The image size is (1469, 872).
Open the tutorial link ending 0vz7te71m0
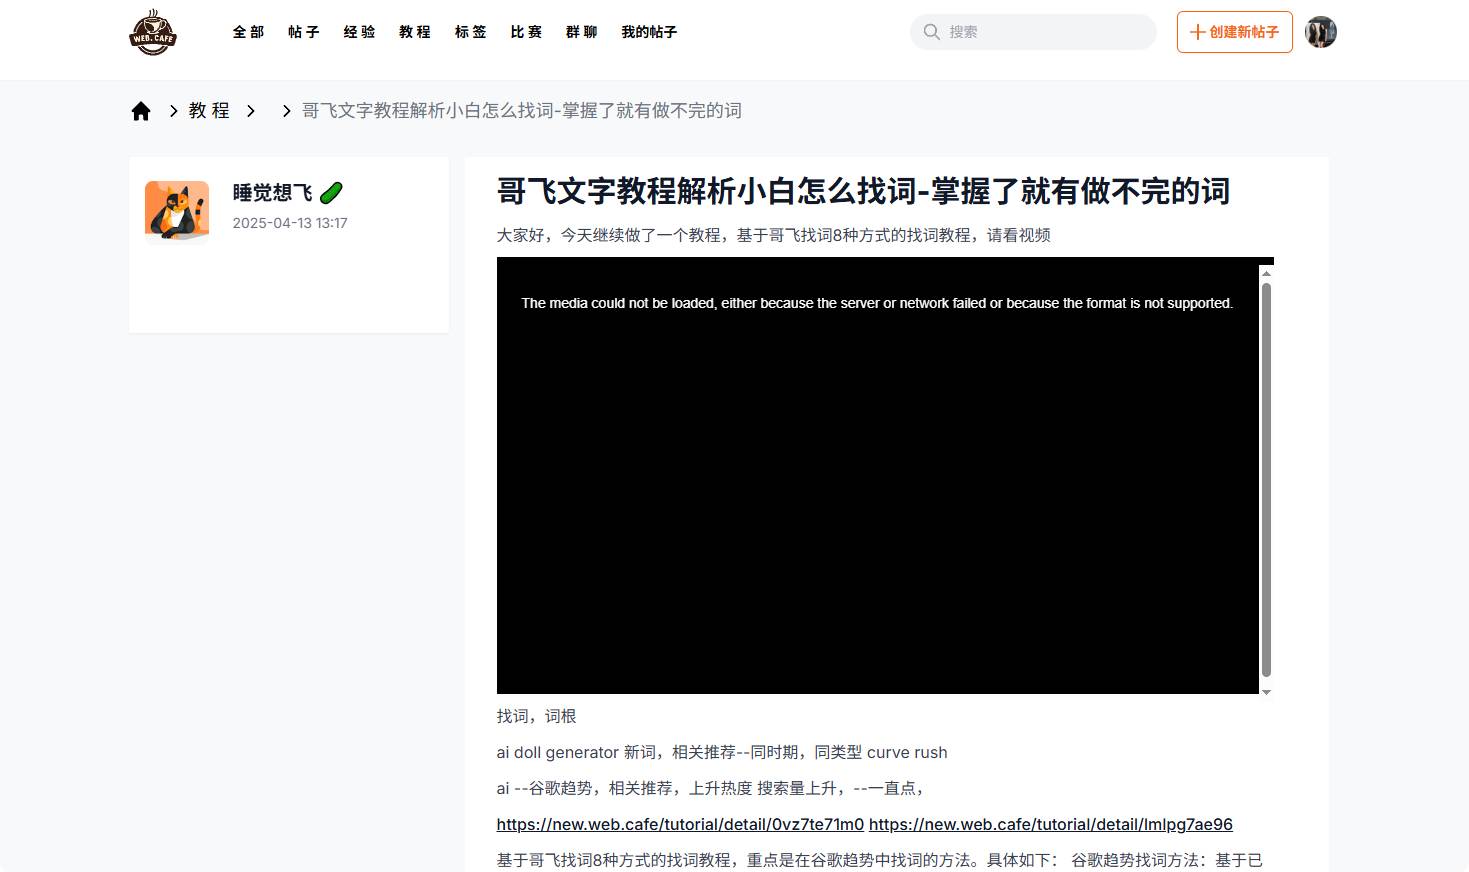click(680, 824)
